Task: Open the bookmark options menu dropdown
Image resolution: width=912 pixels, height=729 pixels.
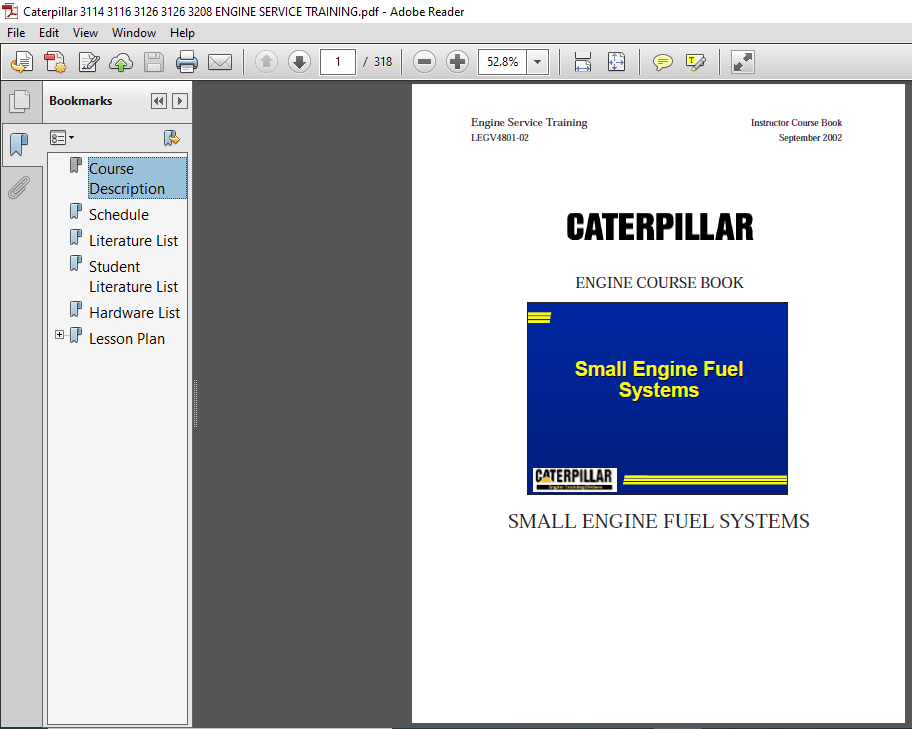Action: click(62, 138)
